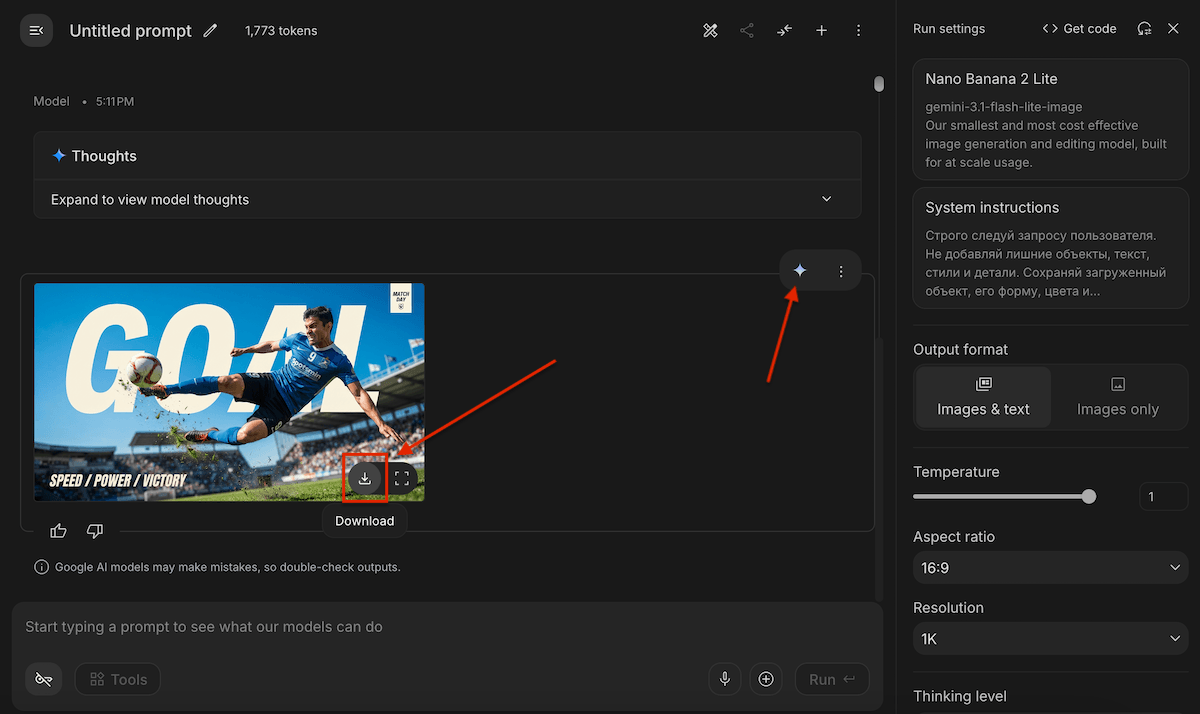The width and height of the screenshot is (1200, 714).
Task: Open the top bar more options menu
Action: (858, 31)
